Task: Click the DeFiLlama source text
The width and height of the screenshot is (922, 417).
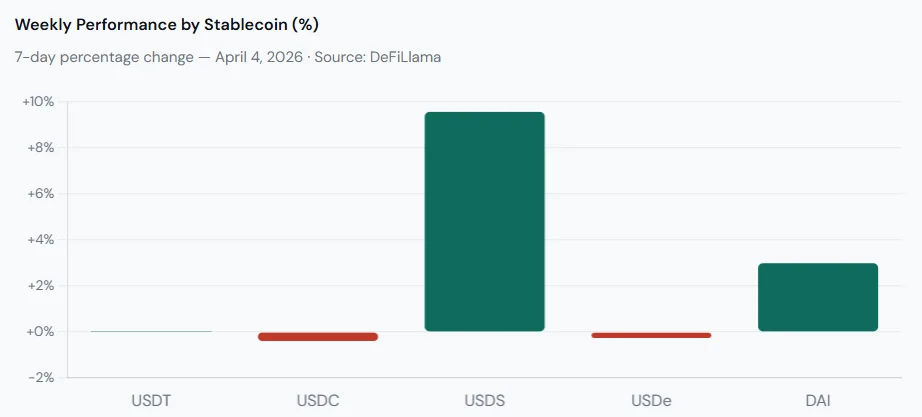Action: [x=405, y=57]
